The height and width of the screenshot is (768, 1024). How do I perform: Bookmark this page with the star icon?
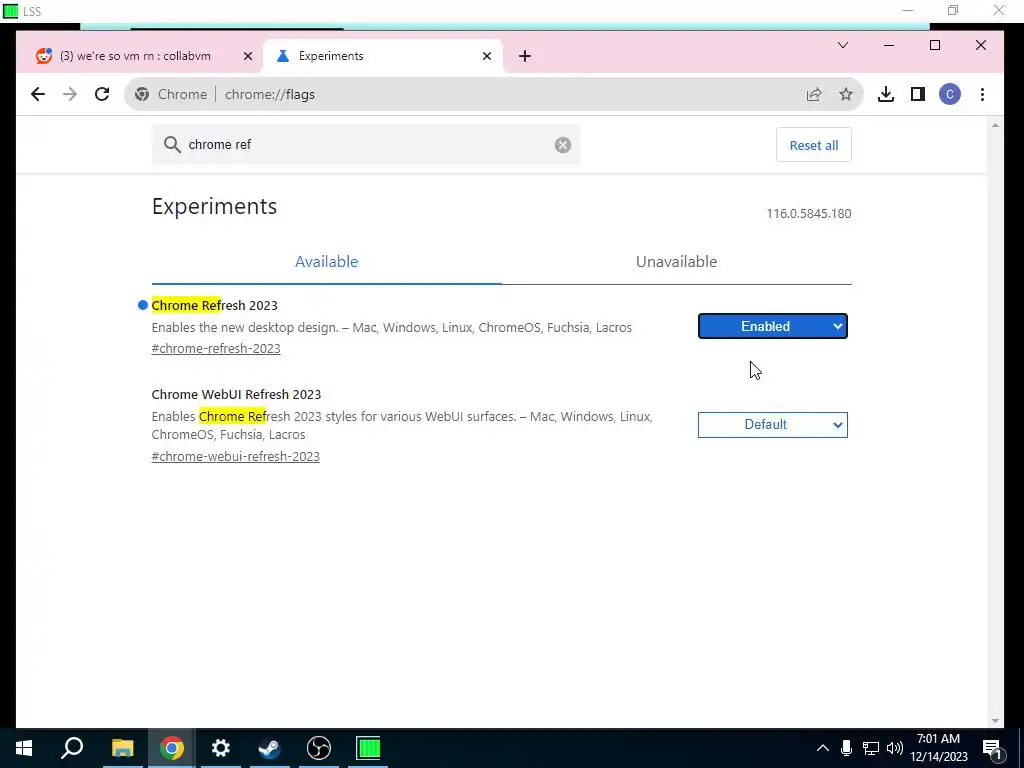[x=846, y=94]
